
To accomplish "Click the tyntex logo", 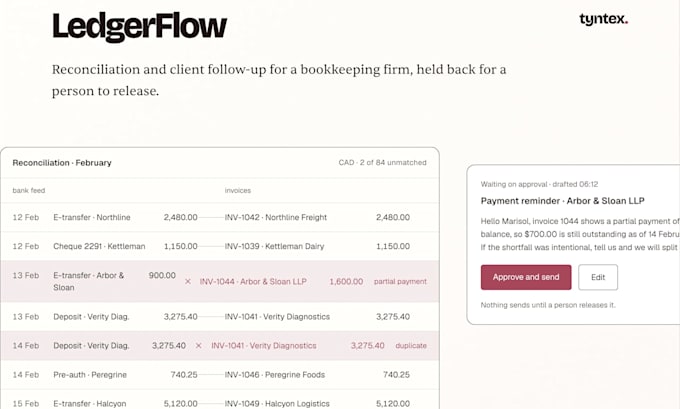I will click(x=603, y=20).
